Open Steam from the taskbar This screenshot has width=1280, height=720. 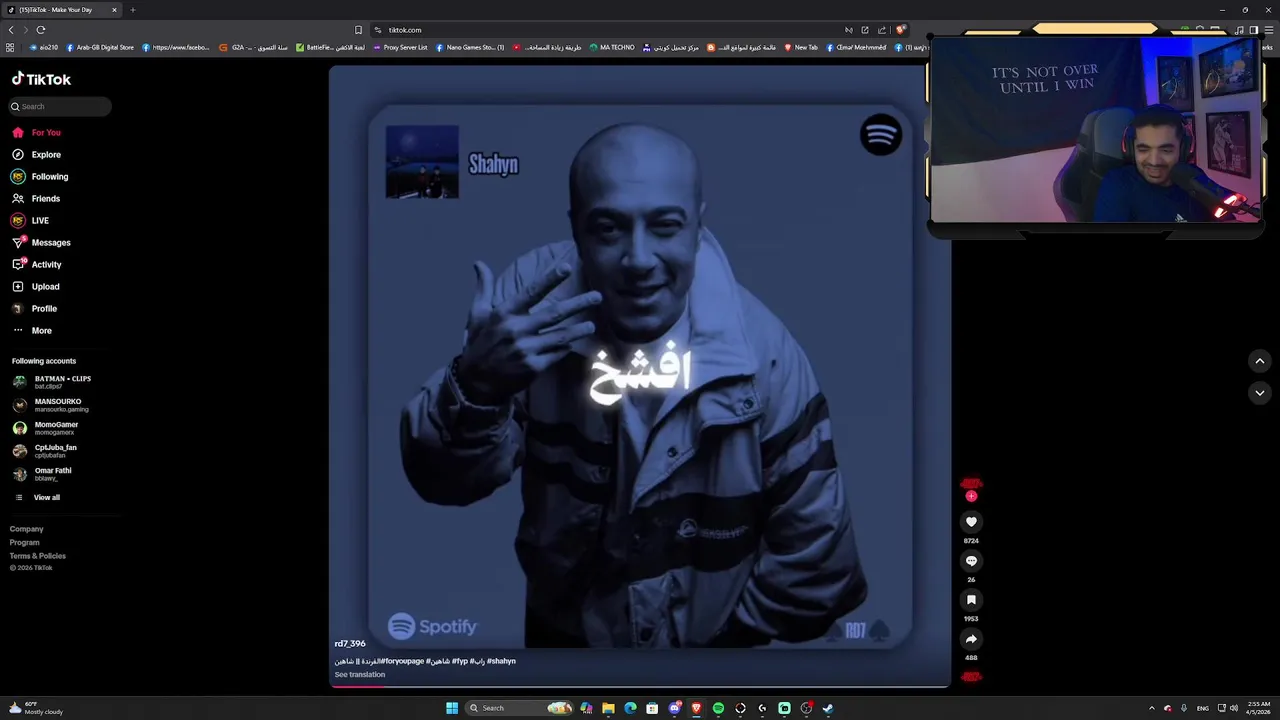(x=828, y=708)
